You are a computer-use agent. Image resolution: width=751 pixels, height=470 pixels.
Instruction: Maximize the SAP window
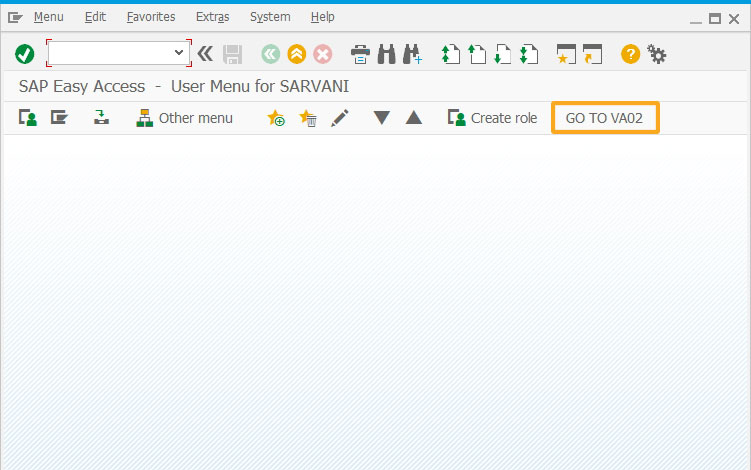(715, 19)
